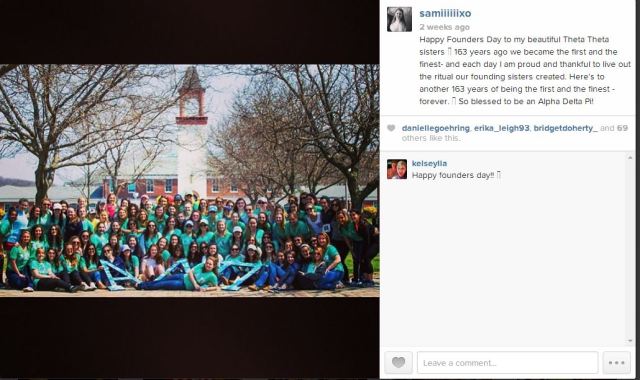Click the Happy founders day comment text
This screenshot has width=640, height=380.
[x=456, y=175]
